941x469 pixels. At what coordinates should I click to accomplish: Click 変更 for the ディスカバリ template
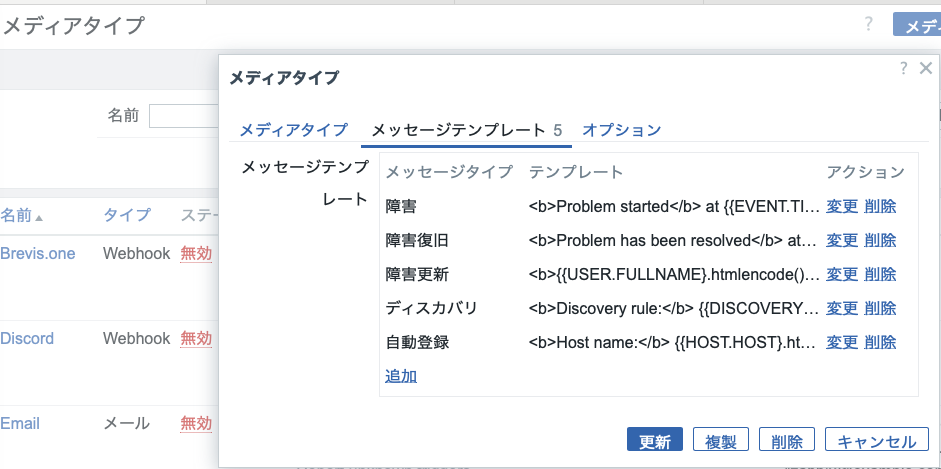[x=842, y=308]
